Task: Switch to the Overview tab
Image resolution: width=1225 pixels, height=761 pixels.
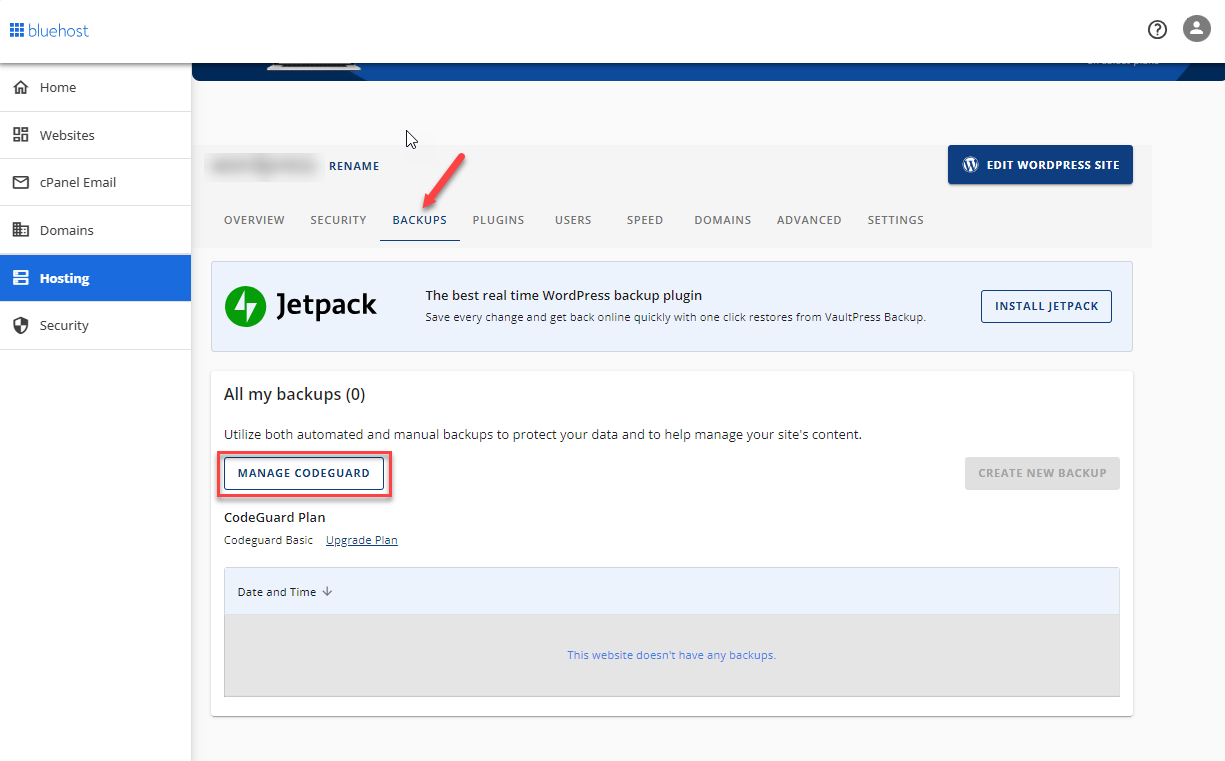Action: click(x=254, y=220)
